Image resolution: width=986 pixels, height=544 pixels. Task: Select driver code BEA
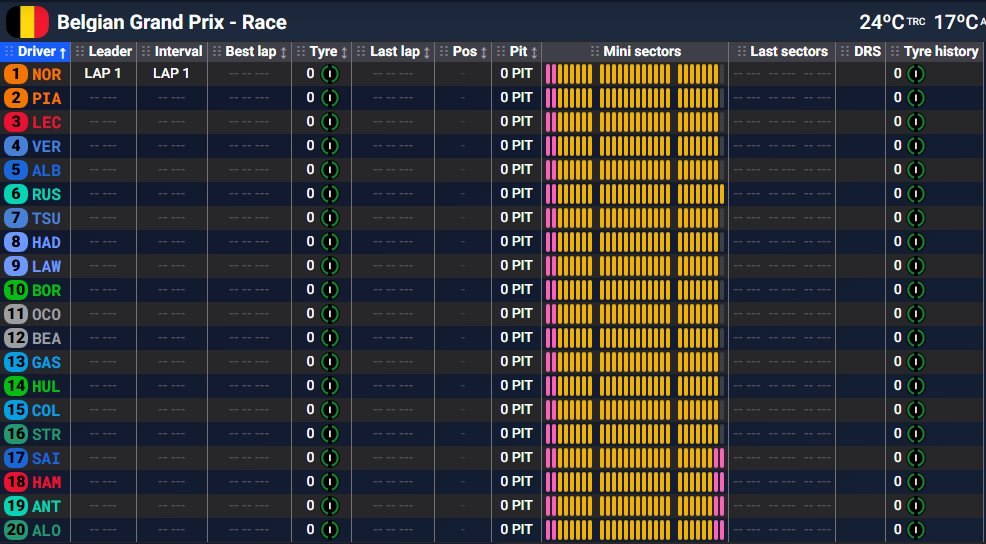pyautogui.click(x=47, y=338)
